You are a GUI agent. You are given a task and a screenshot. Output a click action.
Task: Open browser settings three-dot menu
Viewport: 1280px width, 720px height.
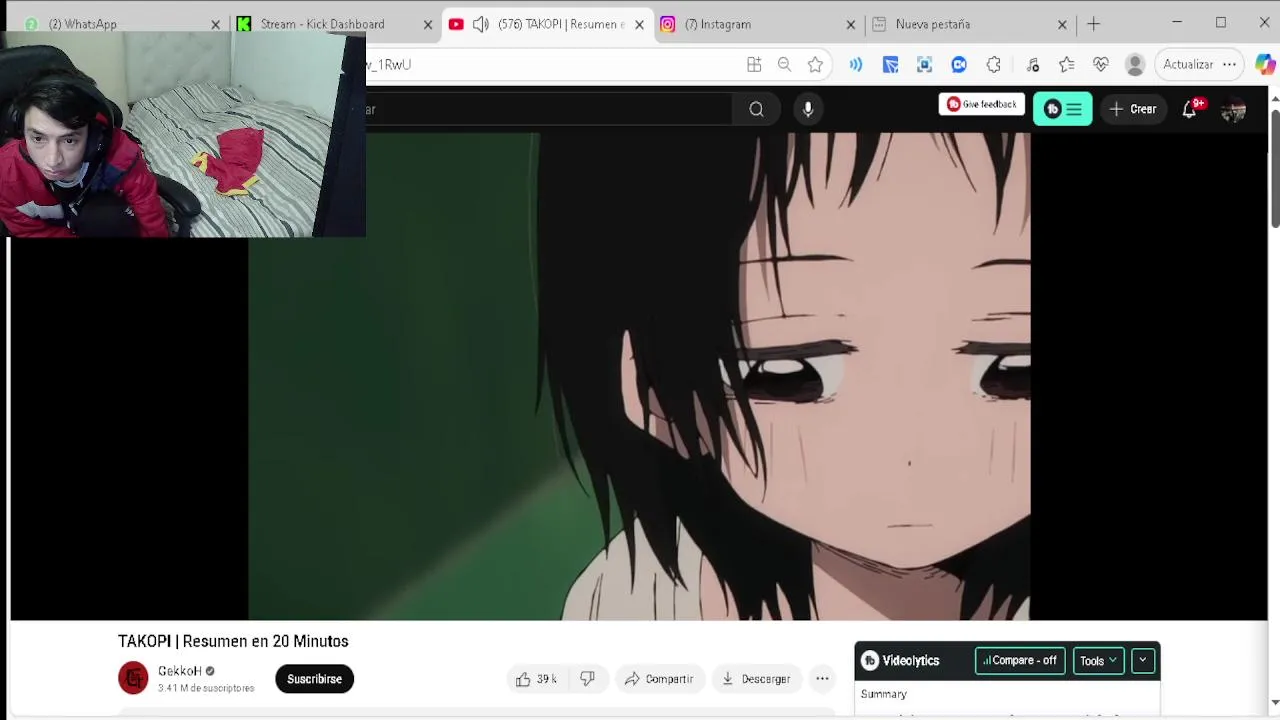1229,65
